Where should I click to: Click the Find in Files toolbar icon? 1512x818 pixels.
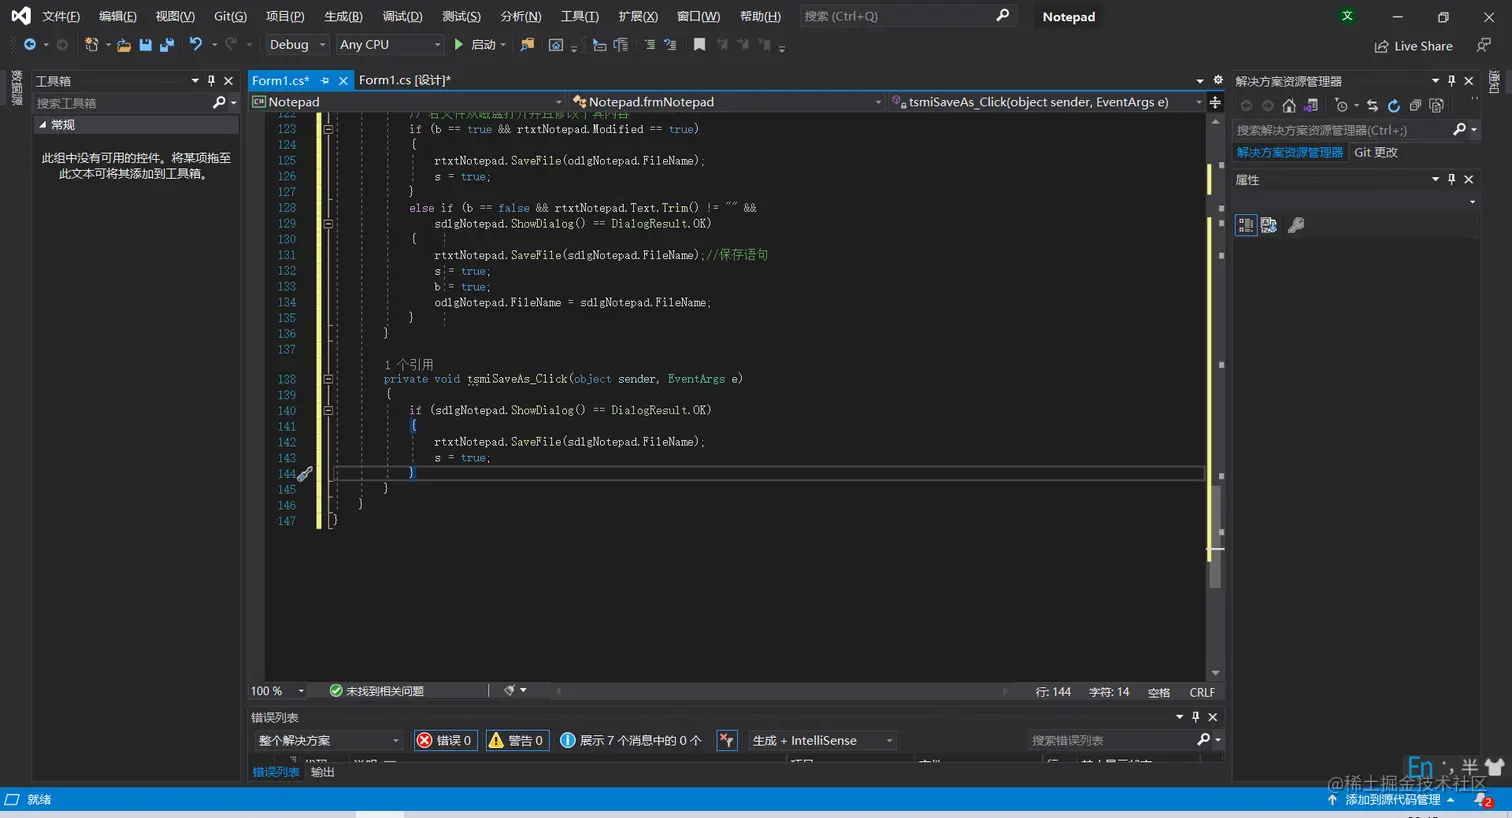coord(527,45)
